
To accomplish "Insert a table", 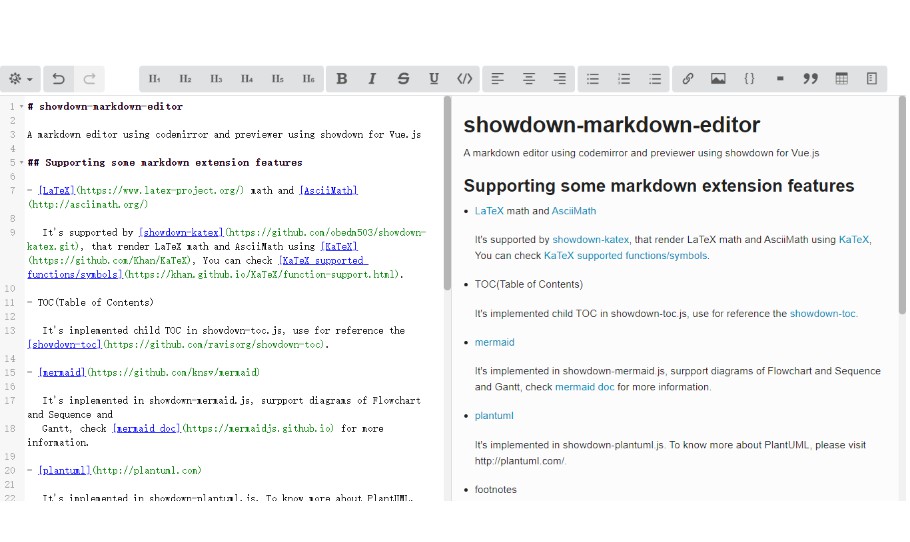I will pos(842,79).
